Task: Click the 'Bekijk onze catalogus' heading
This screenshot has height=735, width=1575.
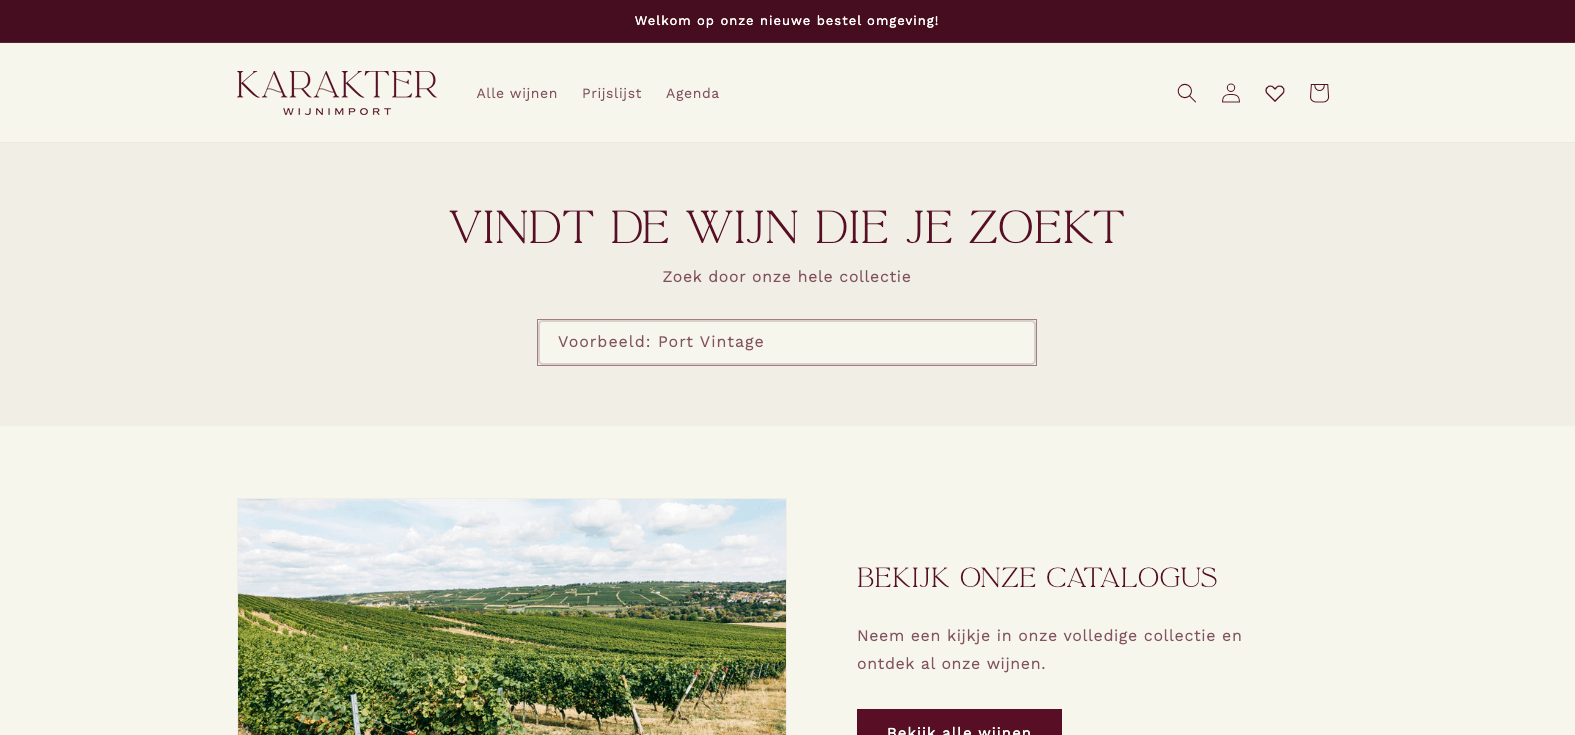Action: click(x=1037, y=578)
